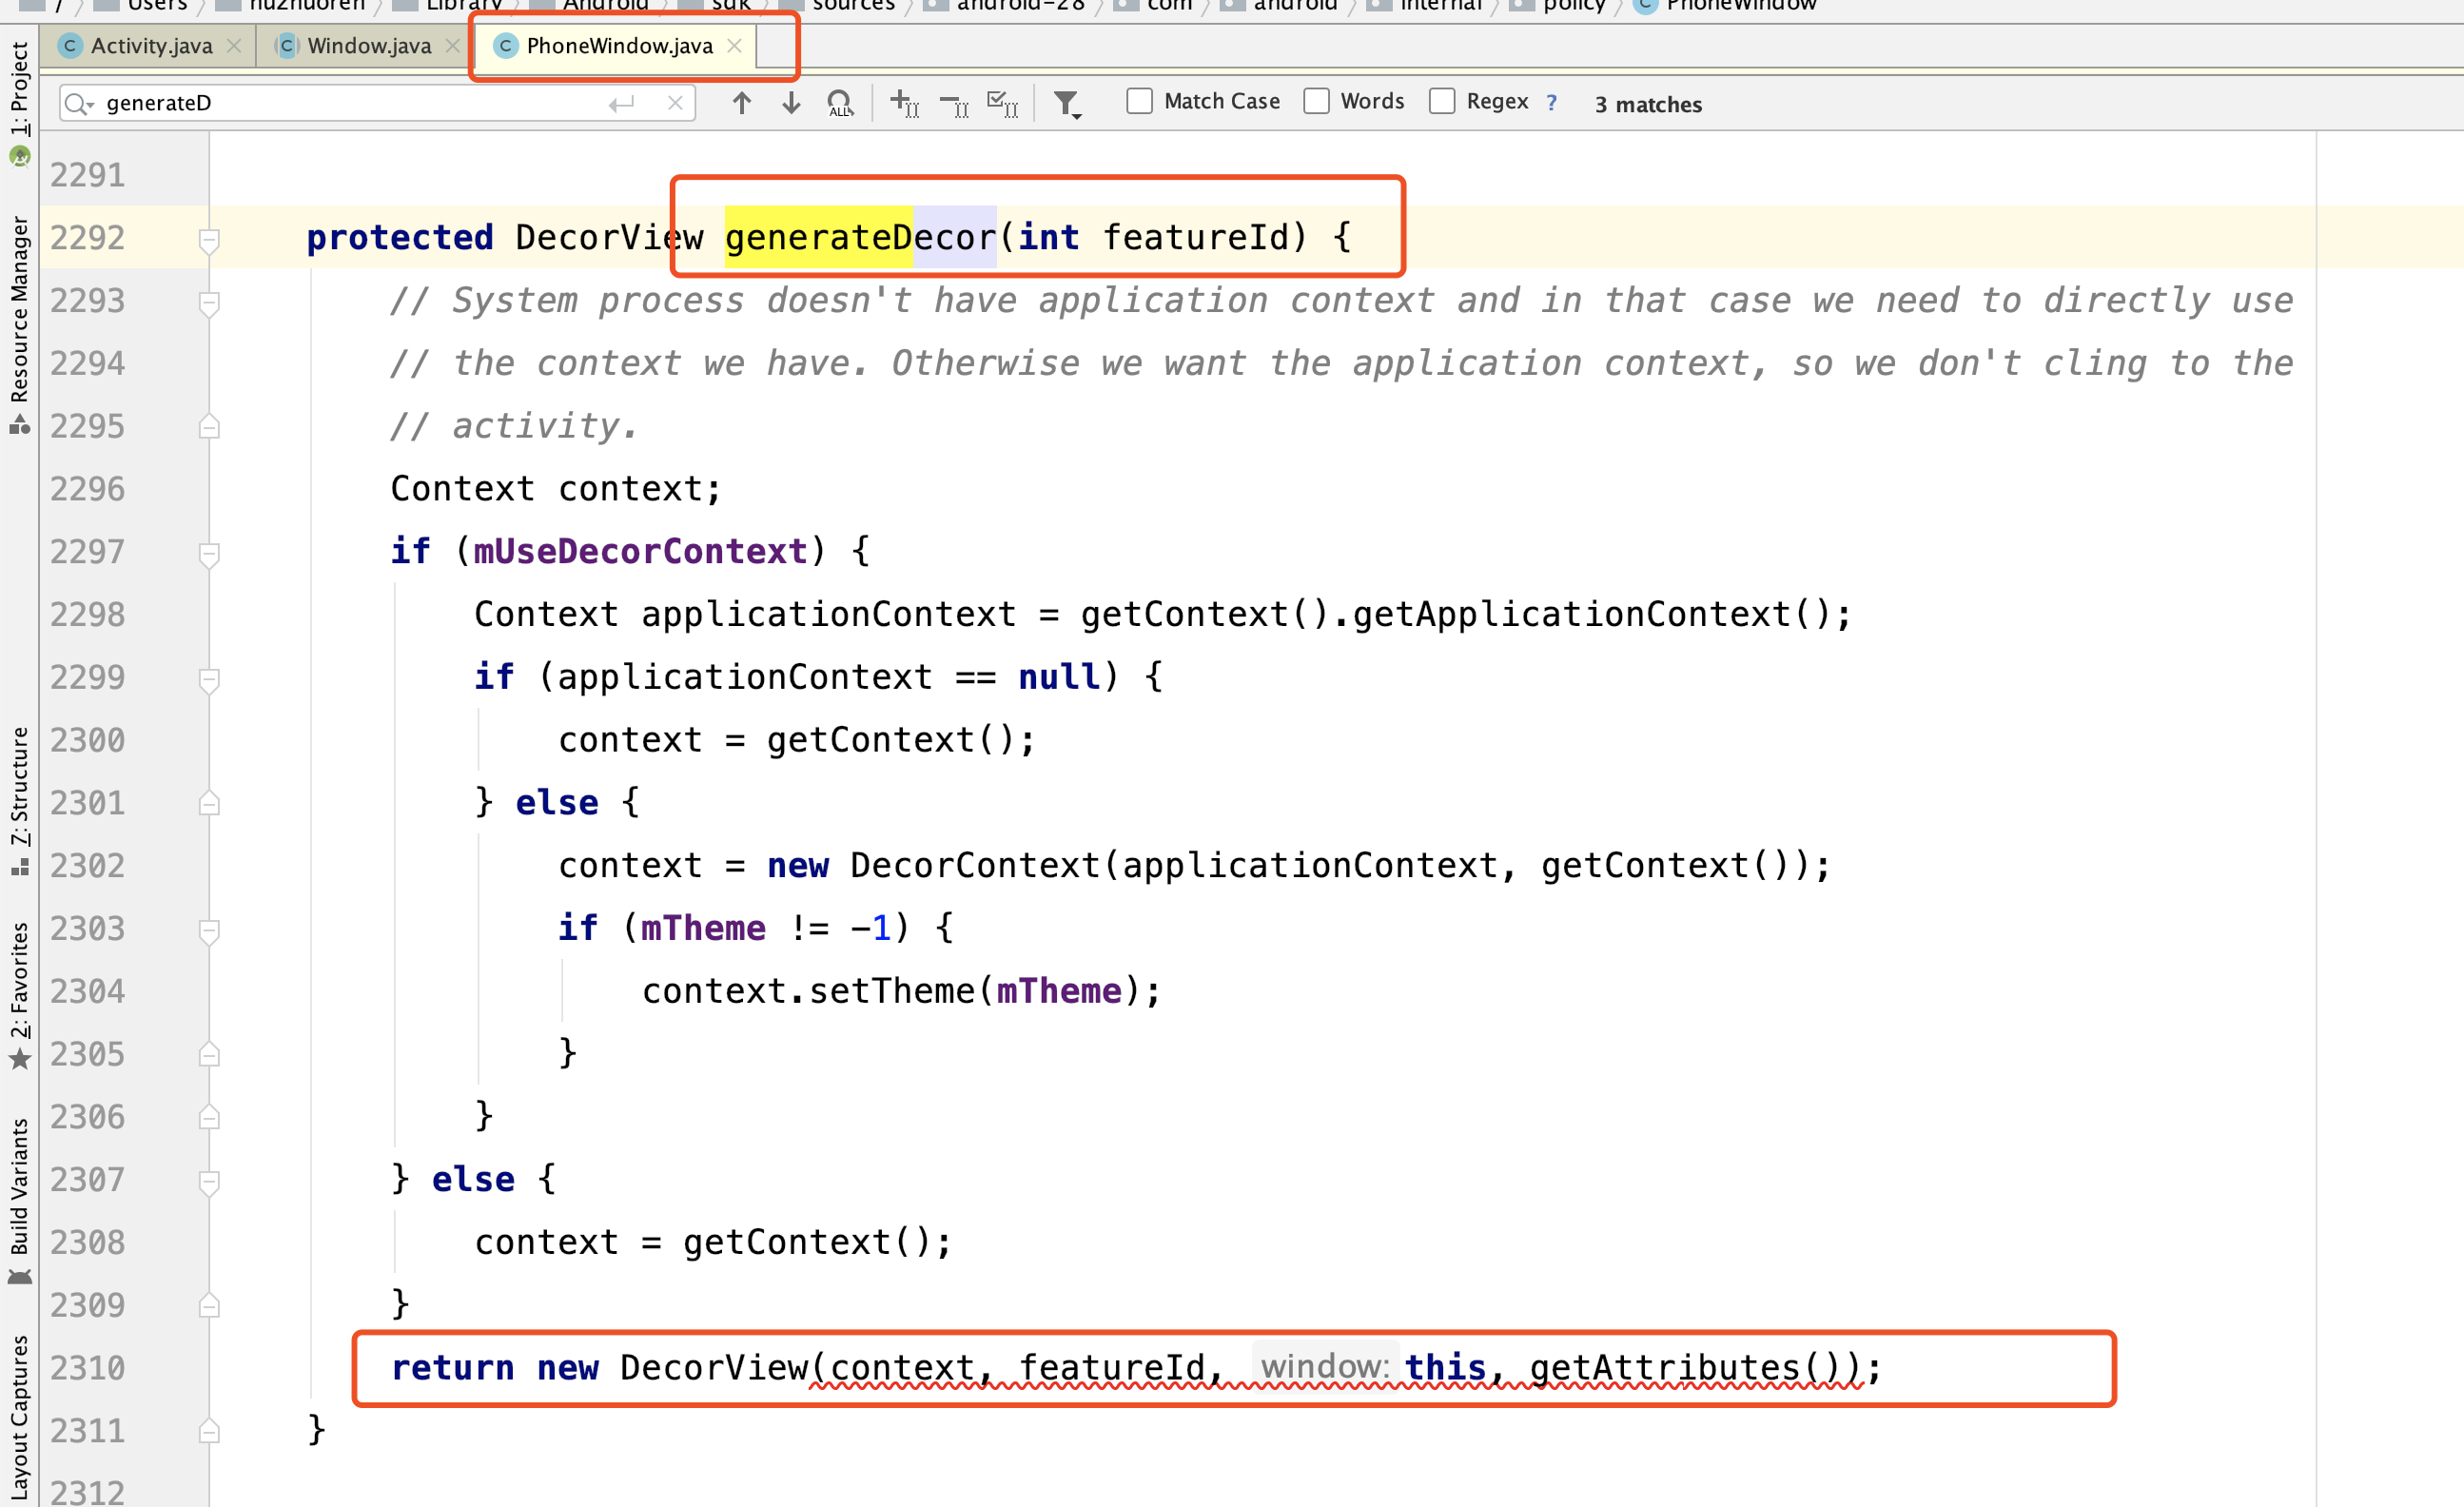Clear the search field text
The width and height of the screenshot is (2464, 1507).
coord(675,103)
